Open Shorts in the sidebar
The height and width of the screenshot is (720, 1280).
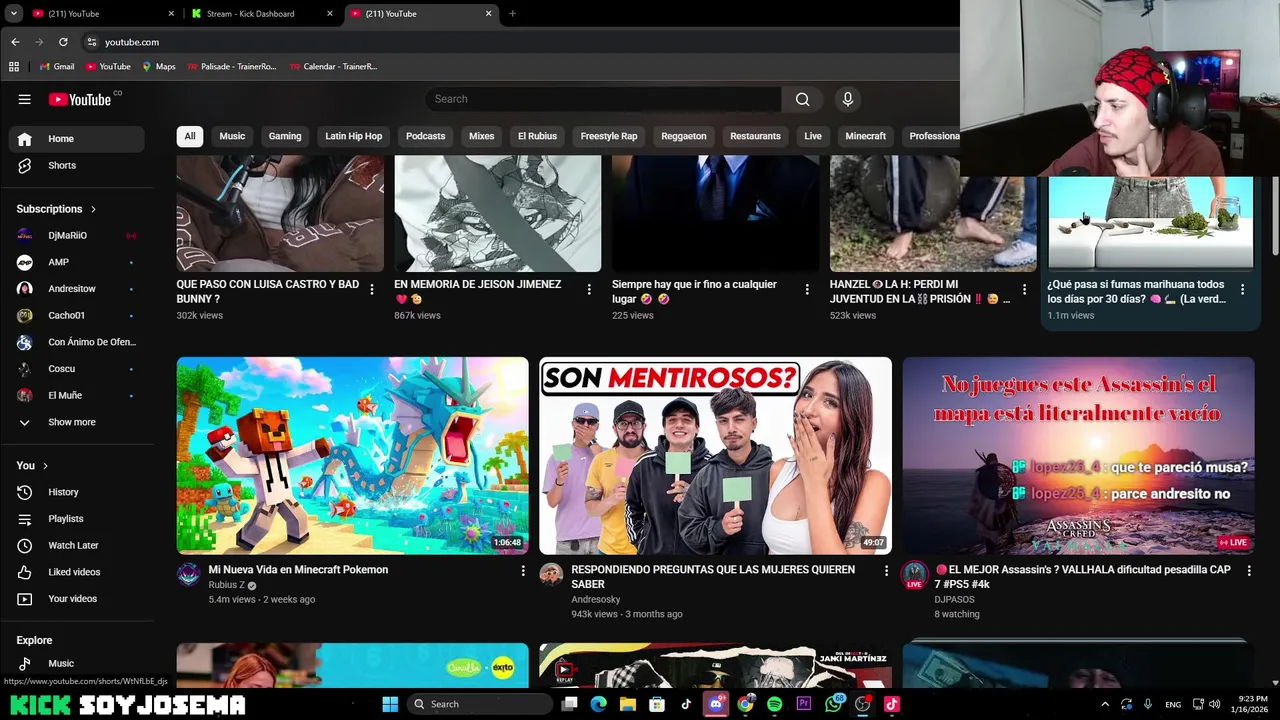pyautogui.click(x=77, y=165)
